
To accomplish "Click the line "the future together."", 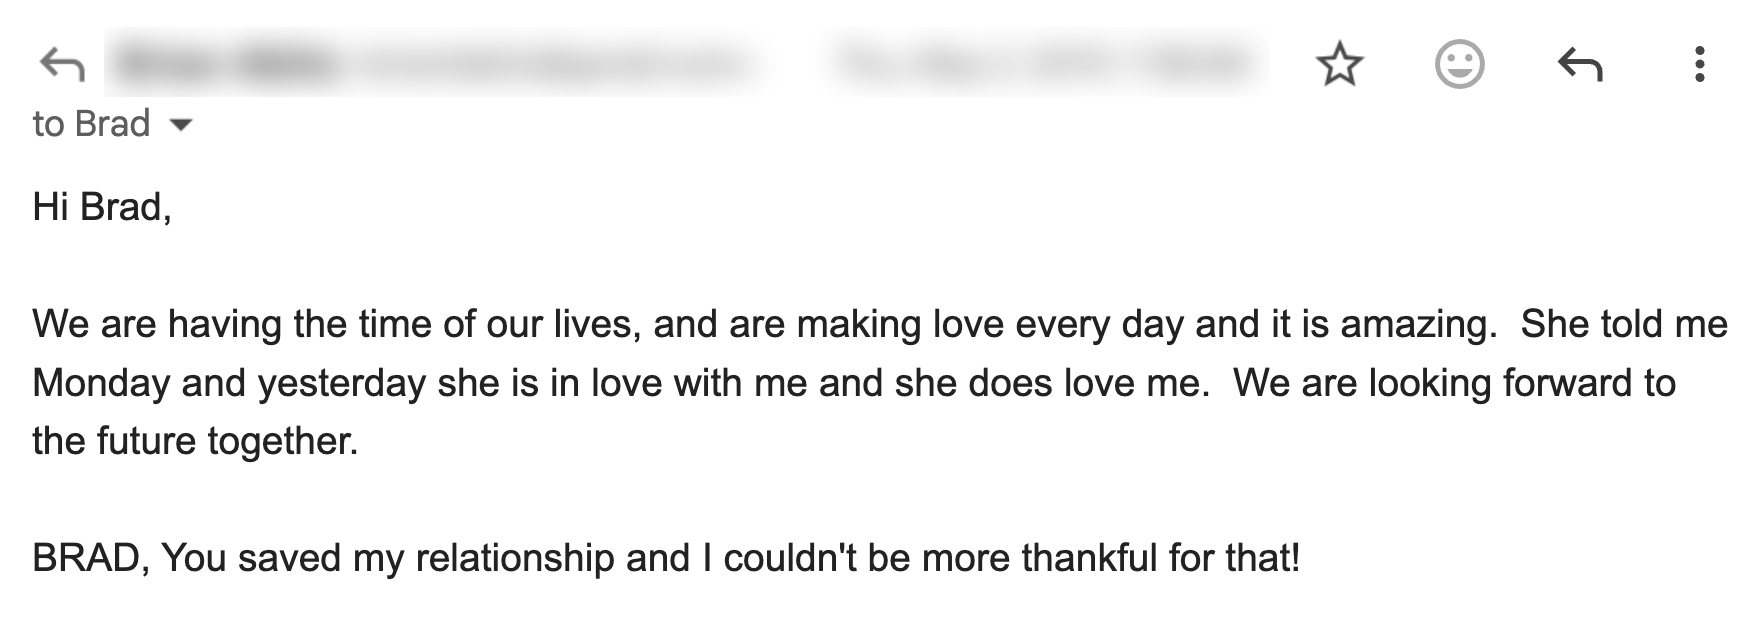I will point(195,441).
